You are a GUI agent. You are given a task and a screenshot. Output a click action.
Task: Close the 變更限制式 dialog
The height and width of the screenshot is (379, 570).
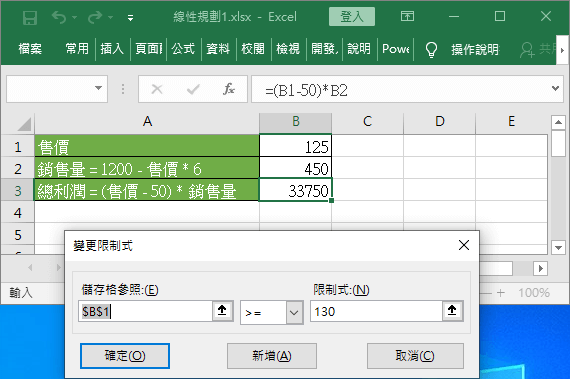(x=464, y=245)
